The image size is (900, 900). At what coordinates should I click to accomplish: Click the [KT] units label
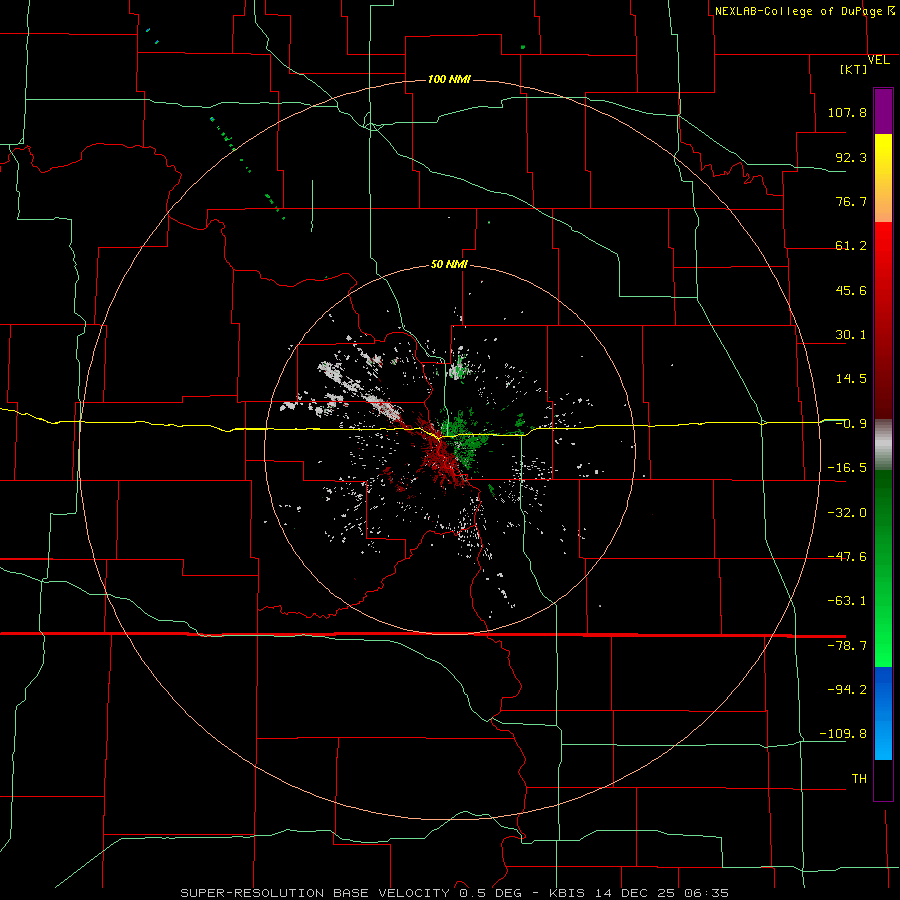pos(854,69)
